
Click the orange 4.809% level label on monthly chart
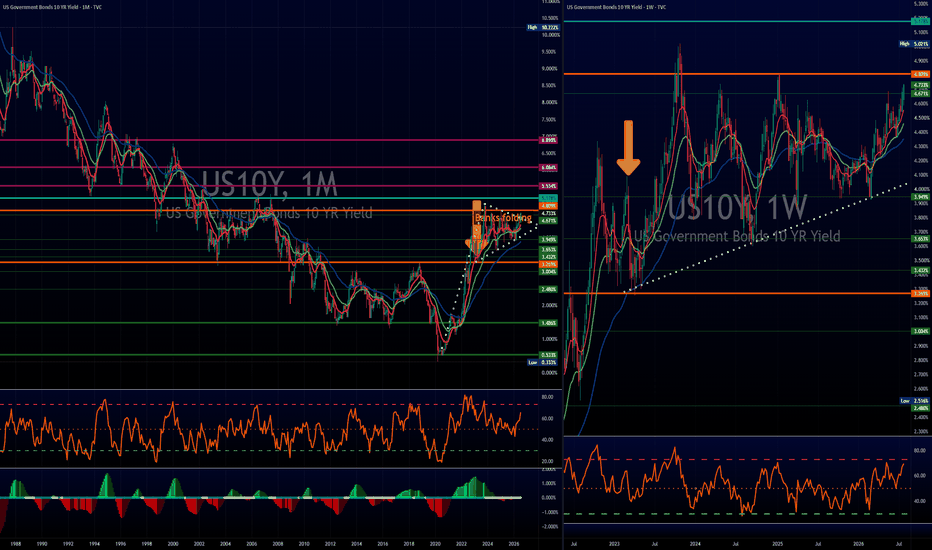pos(548,206)
